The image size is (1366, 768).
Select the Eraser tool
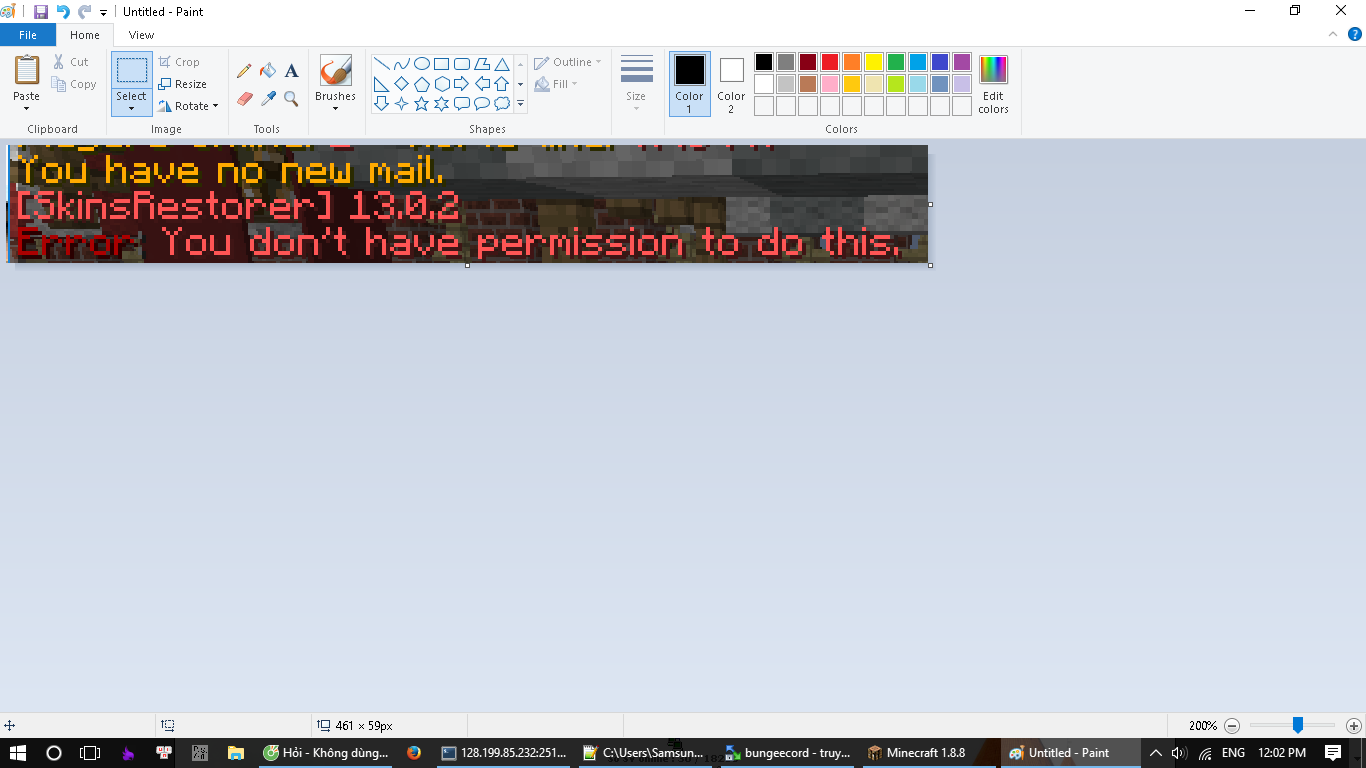(x=244, y=98)
